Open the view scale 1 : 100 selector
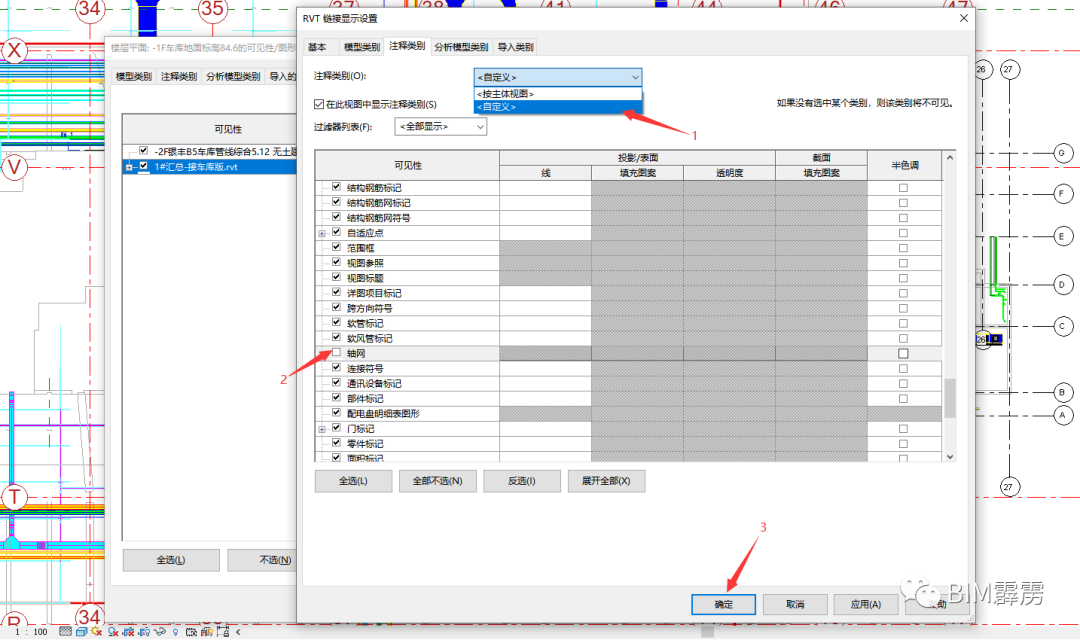1080x640 pixels. (x=32, y=632)
